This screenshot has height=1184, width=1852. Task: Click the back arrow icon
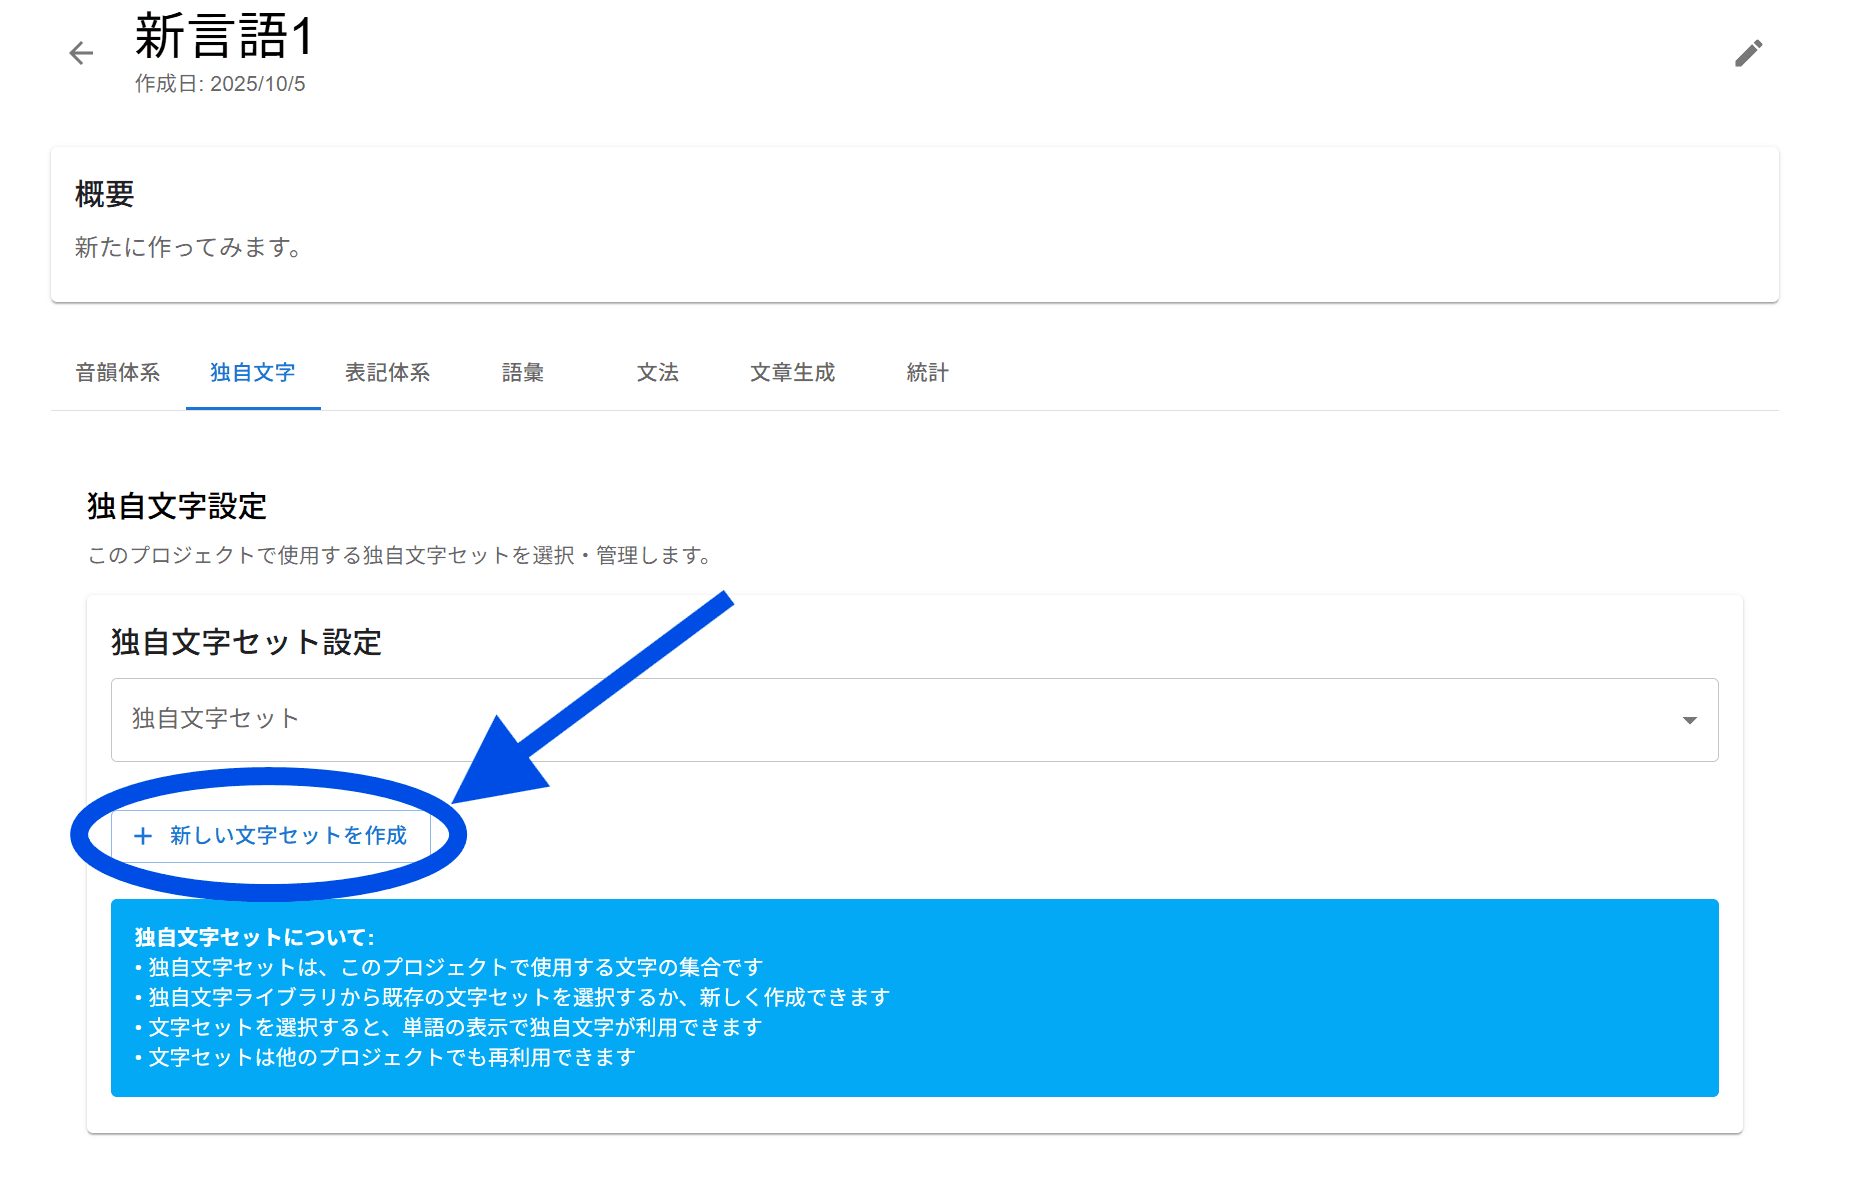pos(81,53)
